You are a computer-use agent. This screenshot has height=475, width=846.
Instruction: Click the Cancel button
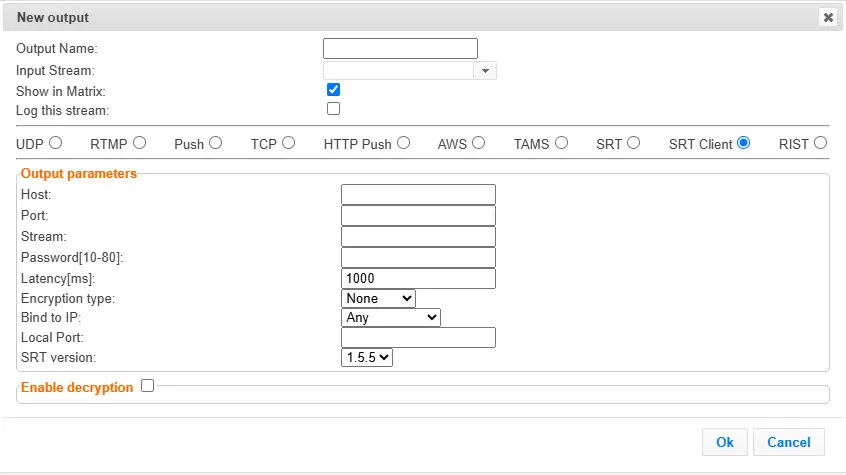(x=789, y=442)
